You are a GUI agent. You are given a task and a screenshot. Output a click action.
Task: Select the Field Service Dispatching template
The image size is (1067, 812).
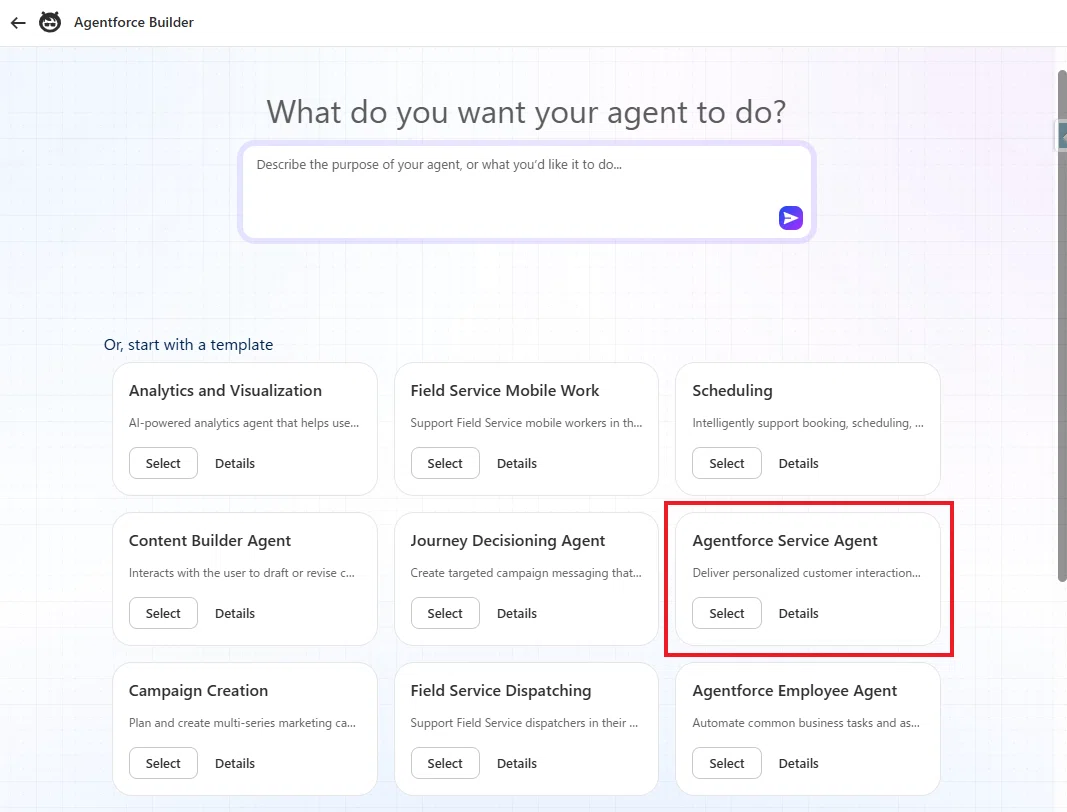point(445,763)
